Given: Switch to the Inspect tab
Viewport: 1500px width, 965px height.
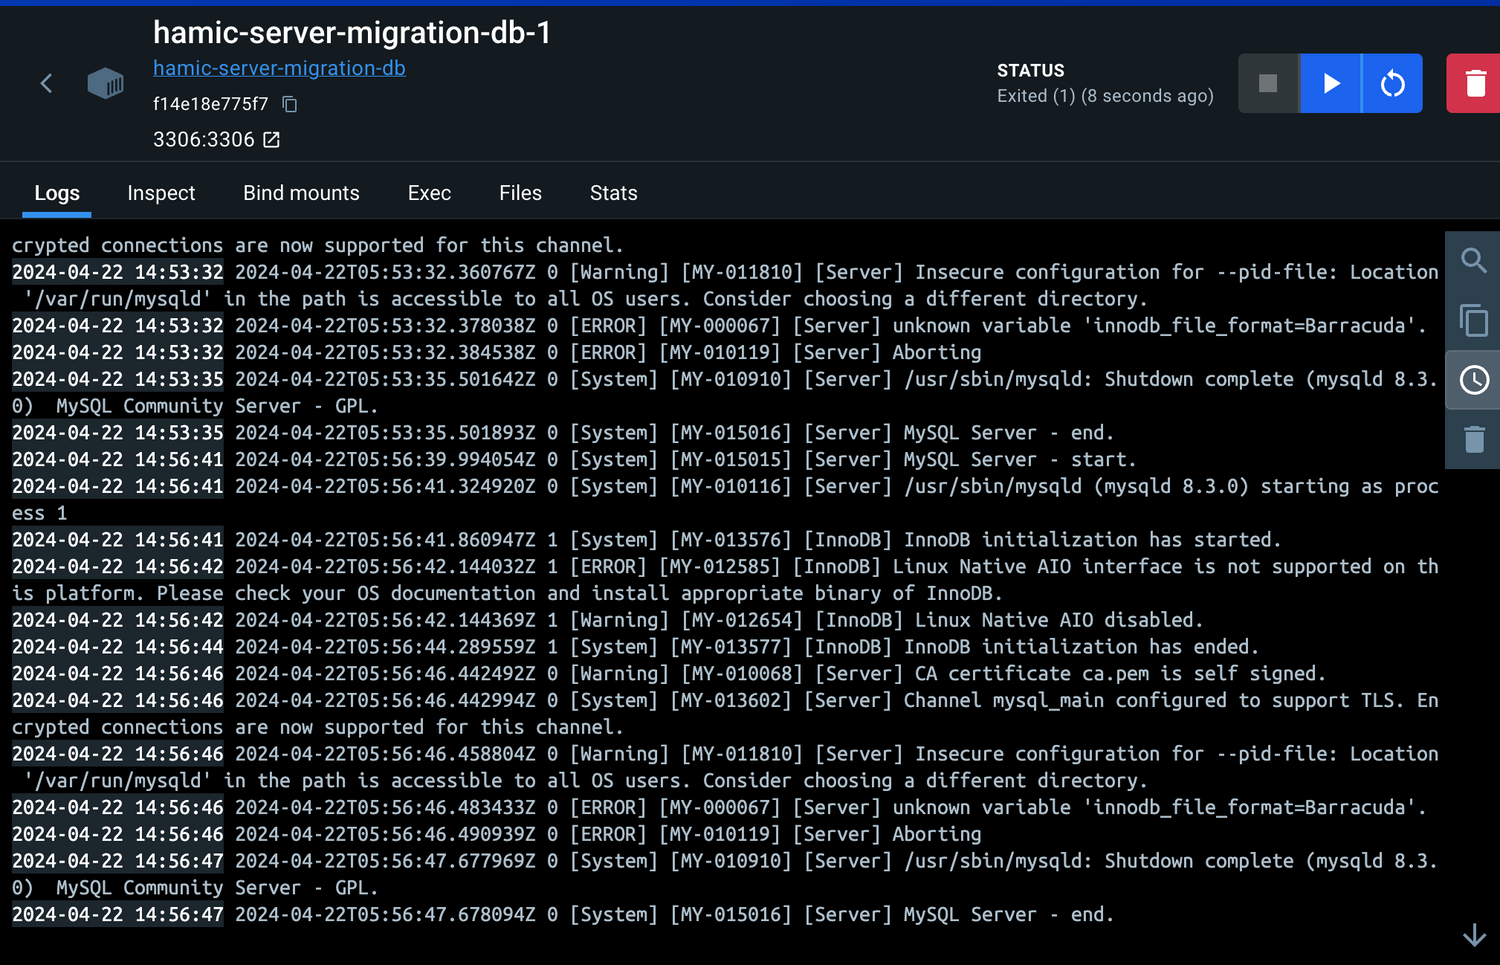Looking at the screenshot, I should (161, 193).
